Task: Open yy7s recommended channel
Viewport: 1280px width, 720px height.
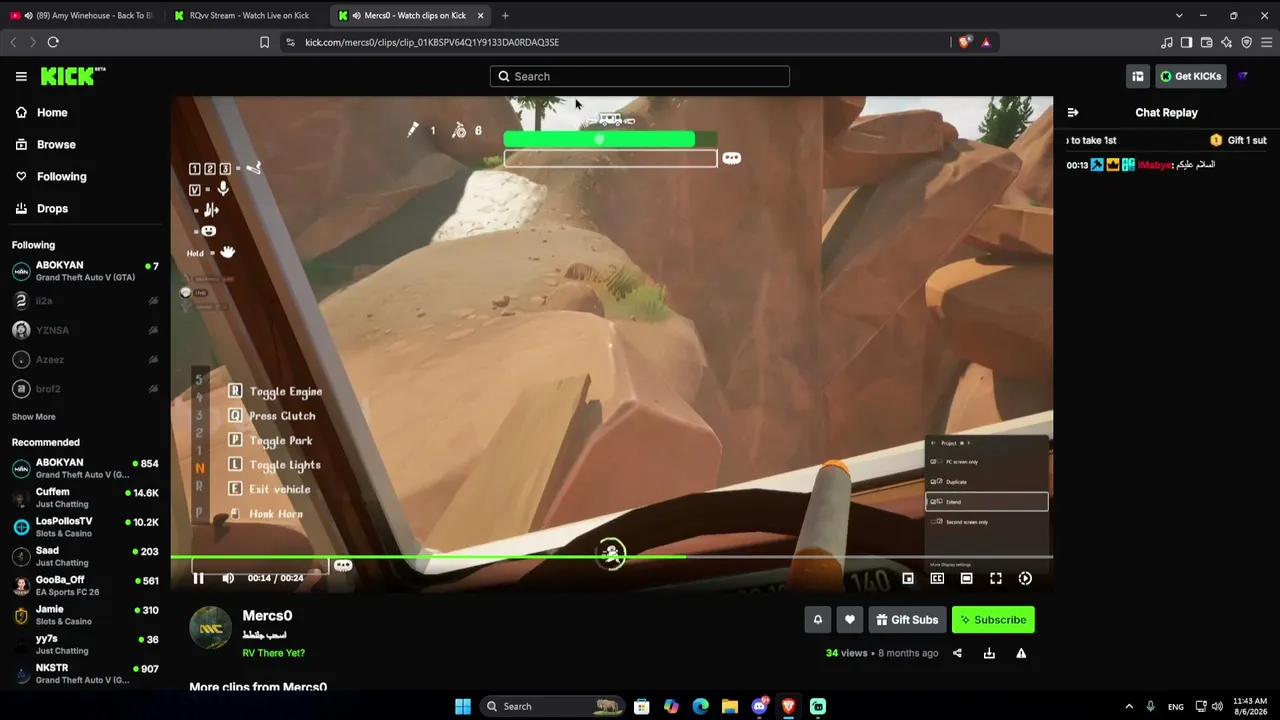Action: [85, 644]
